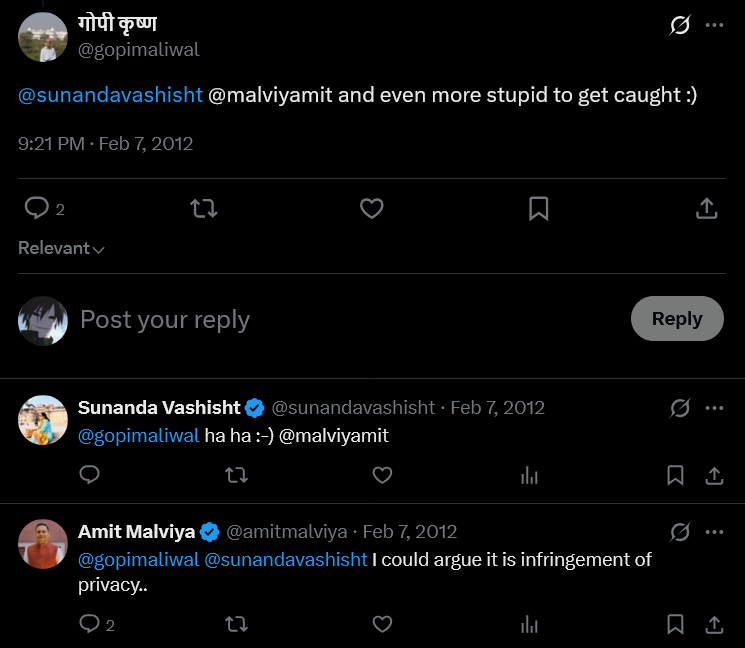Open Grok icon on main tweet header

point(679,25)
